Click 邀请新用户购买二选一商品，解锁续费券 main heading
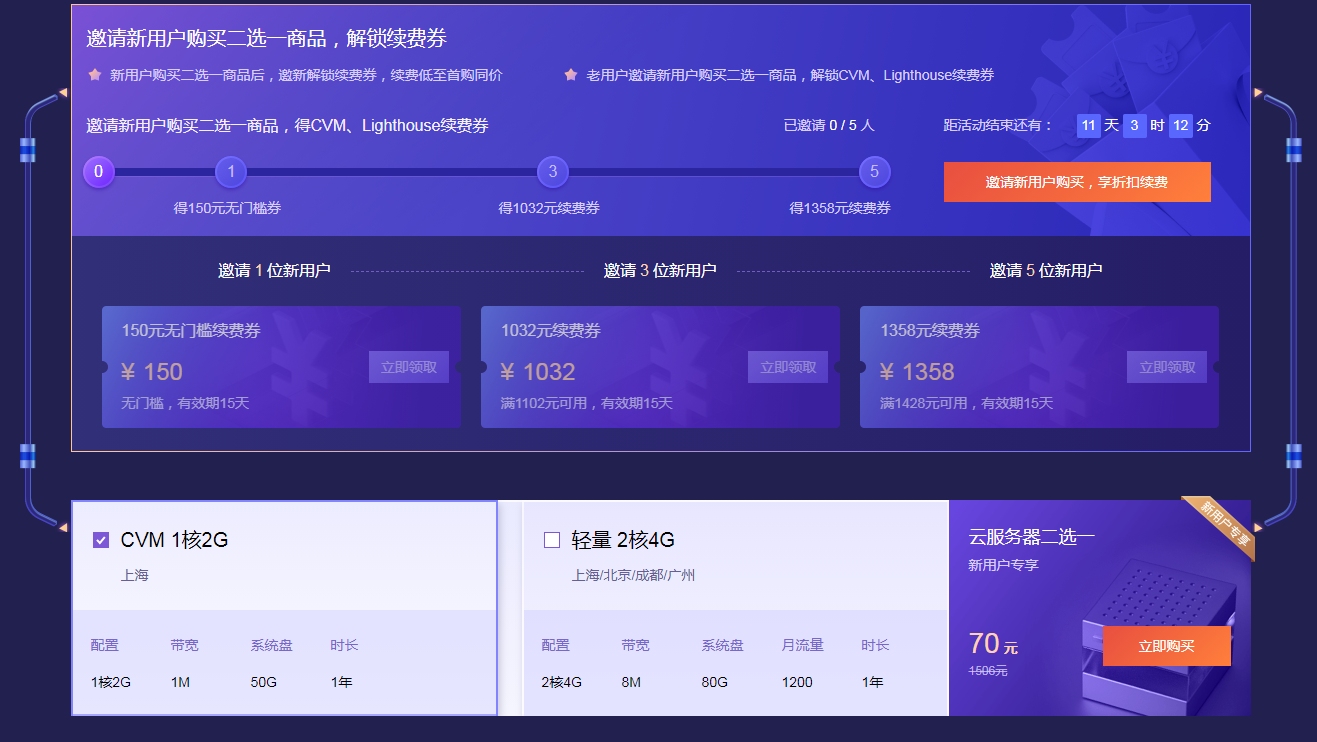1317x742 pixels. (x=266, y=38)
